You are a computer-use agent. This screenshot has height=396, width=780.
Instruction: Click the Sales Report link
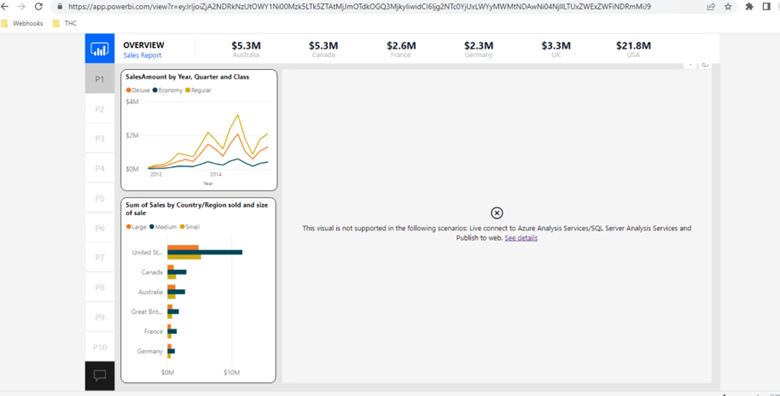click(142, 55)
